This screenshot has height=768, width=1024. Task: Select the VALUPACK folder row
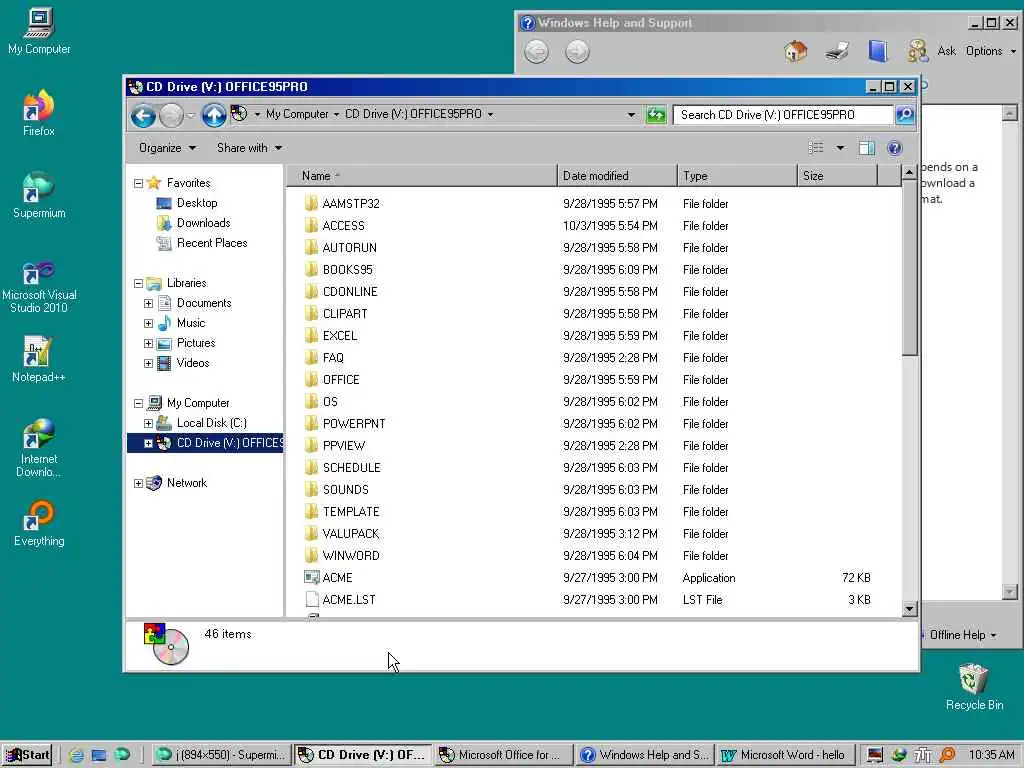[x=587, y=534]
